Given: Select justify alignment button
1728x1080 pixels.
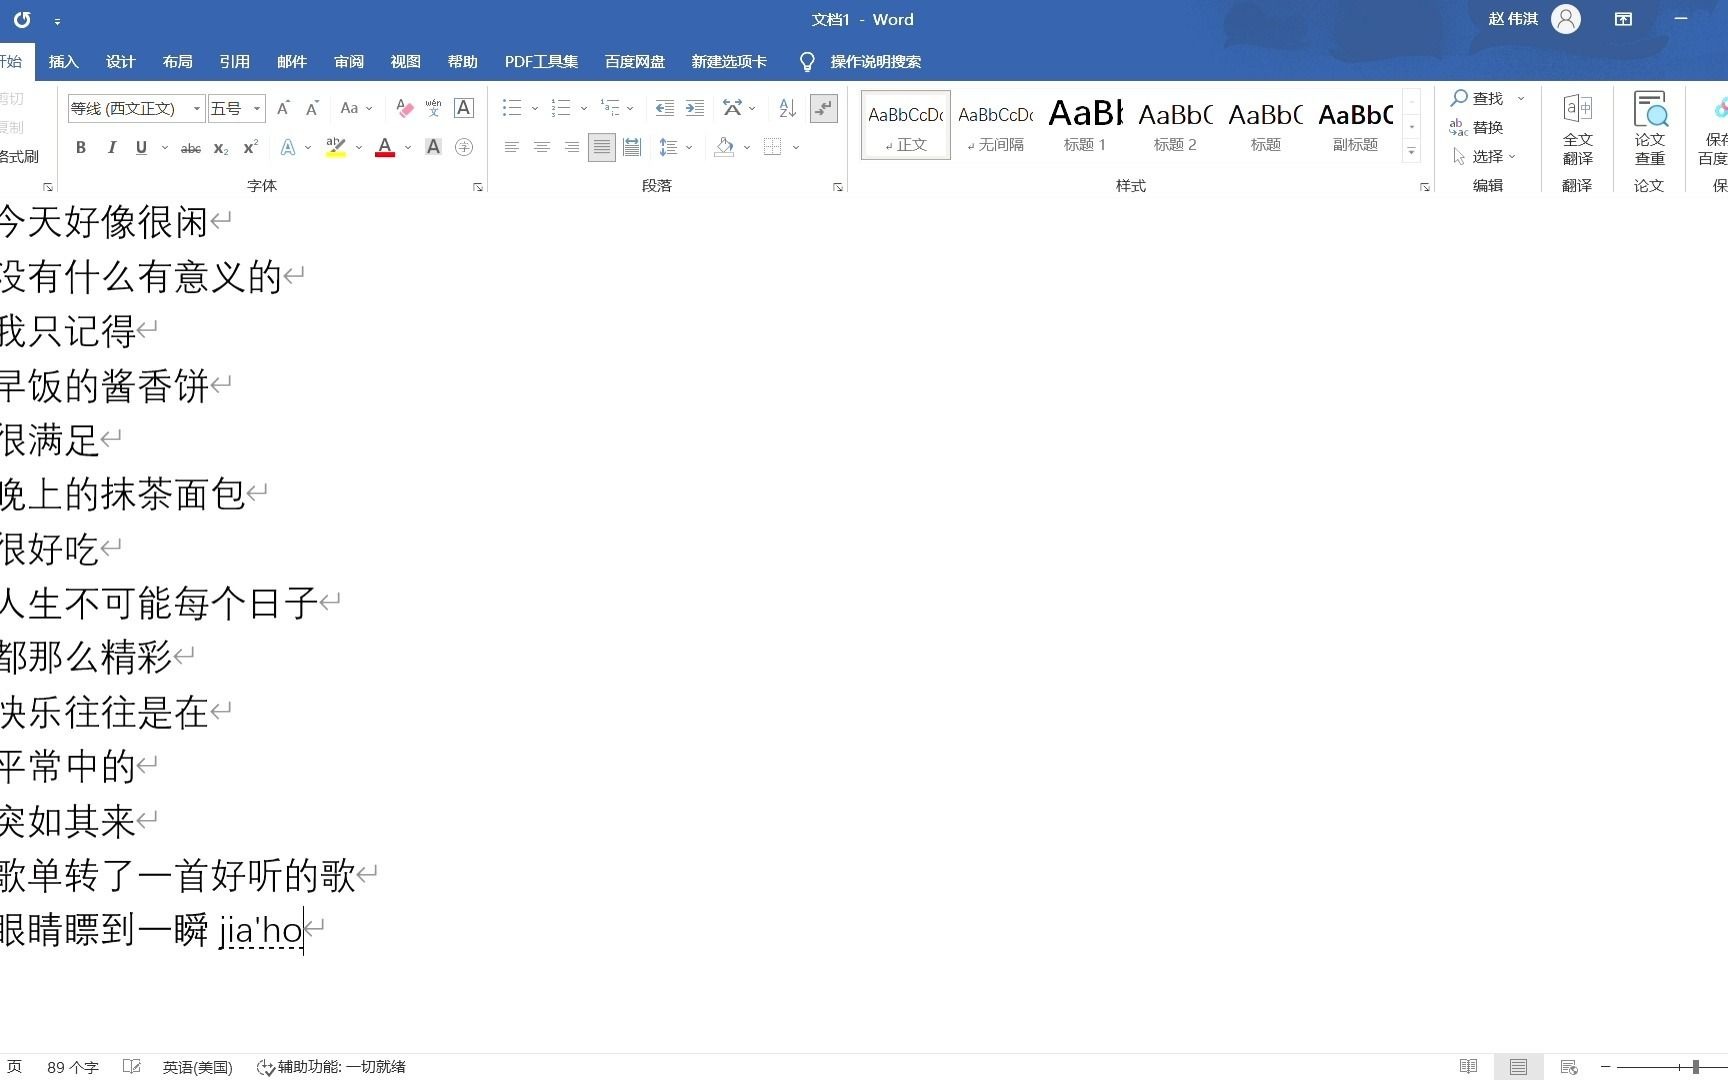Looking at the screenshot, I should pyautogui.click(x=601, y=148).
